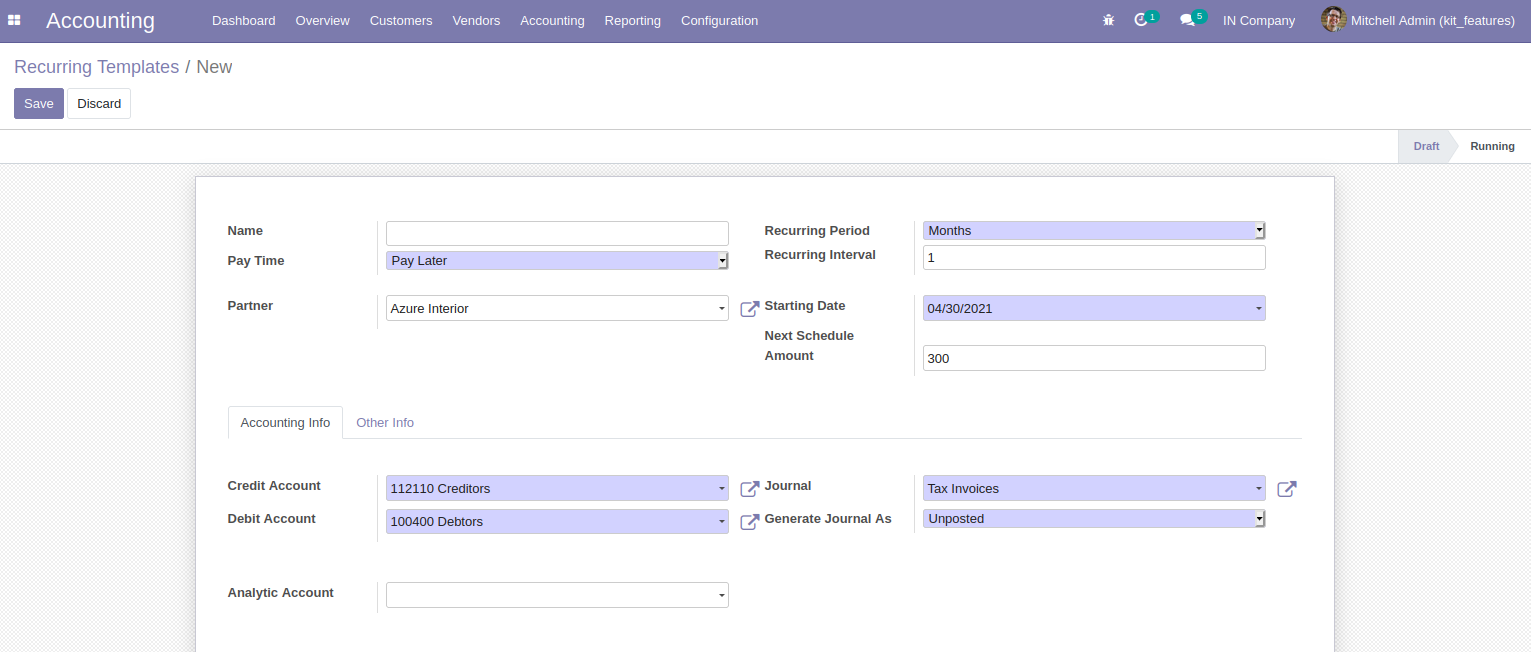Expand the Pay Time dropdown
The width and height of the screenshot is (1531, 652).
(557, 261)
